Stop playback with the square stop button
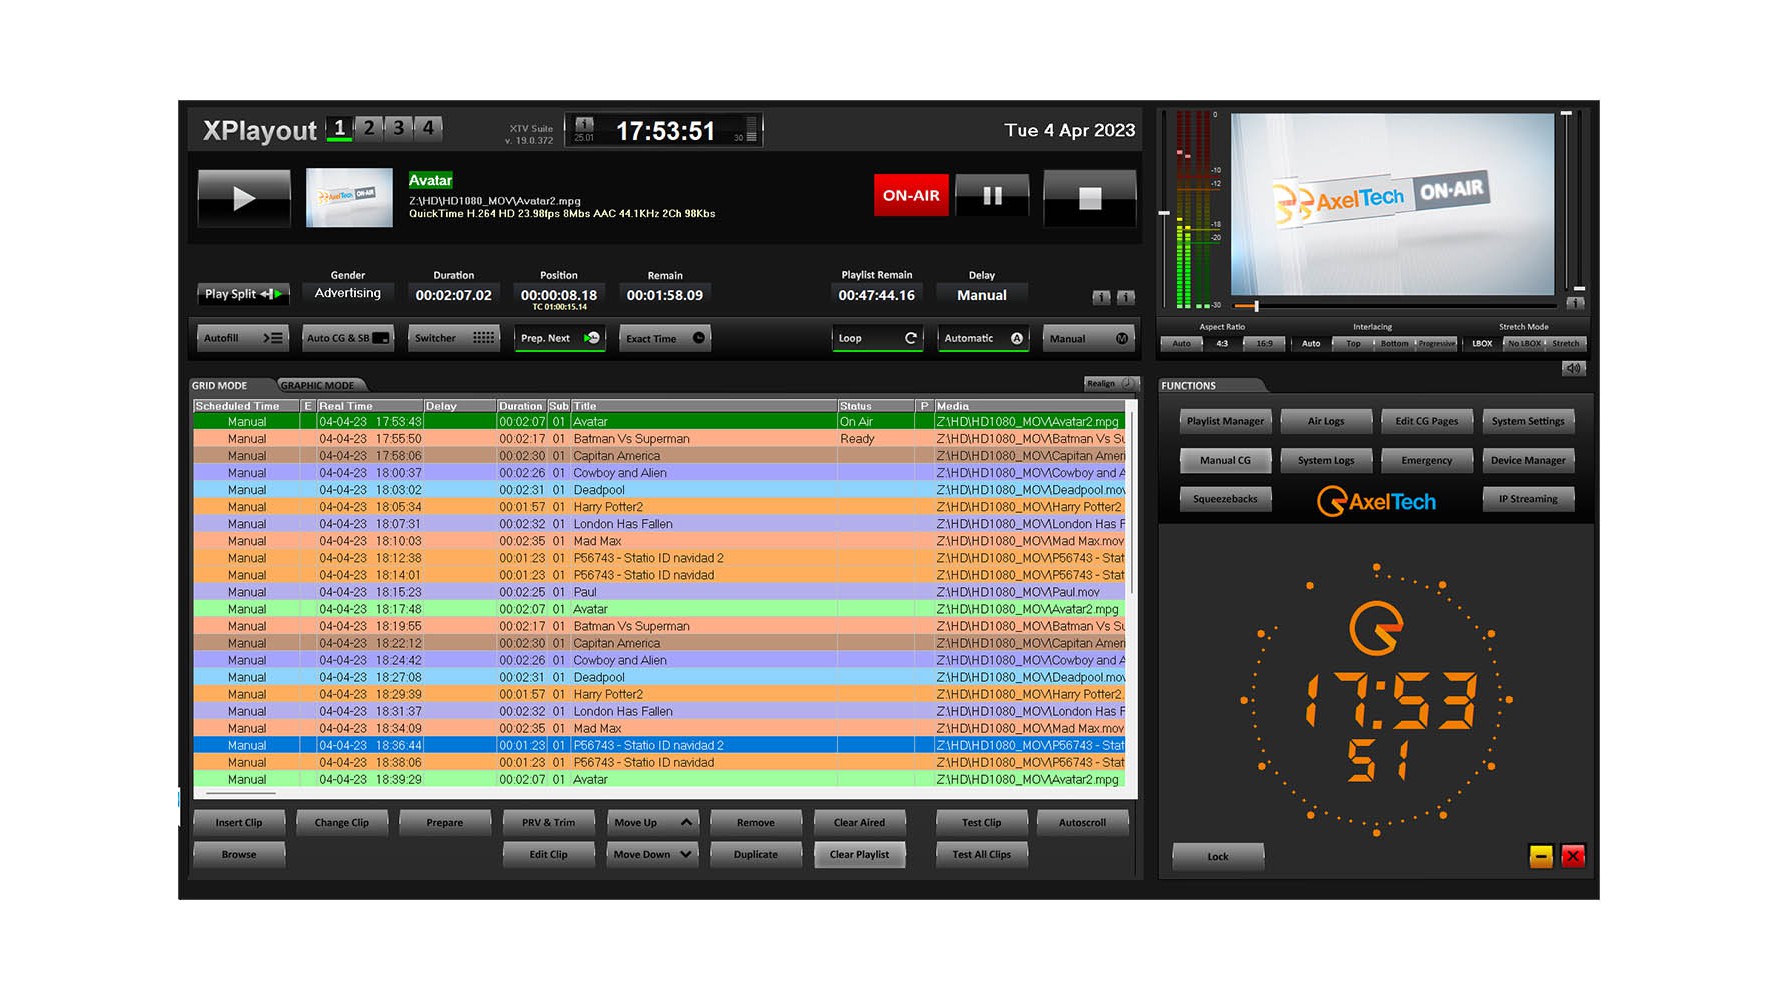 (1089, 198)
